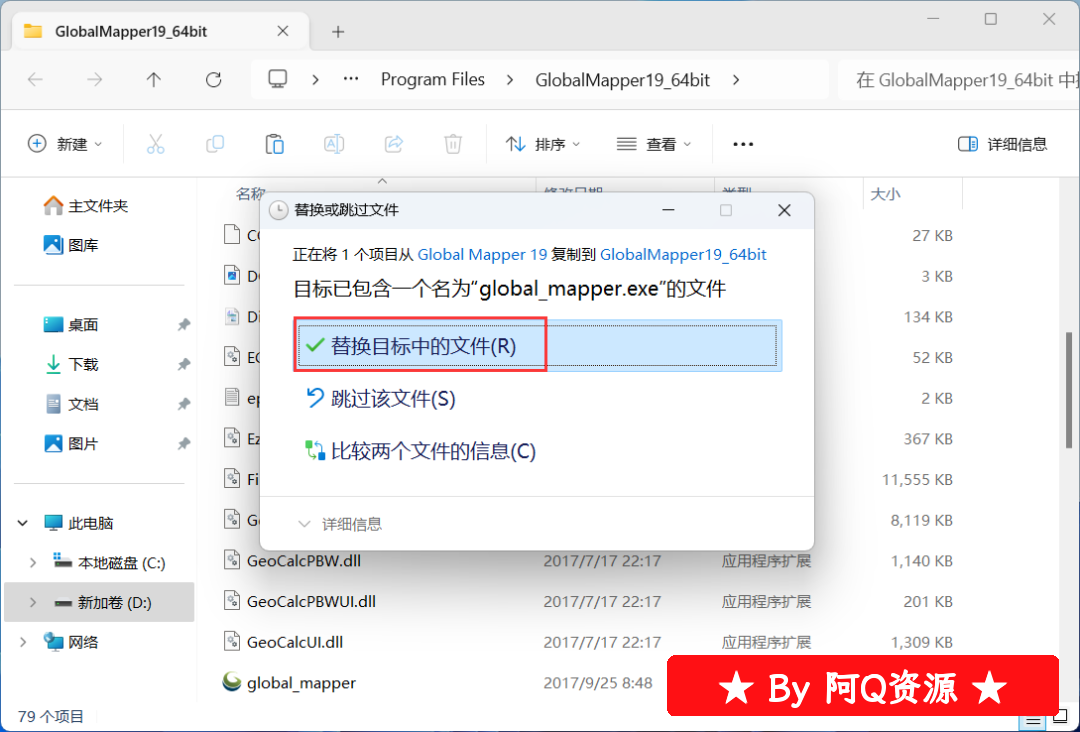Collapse the 此电脑 tree node
This screenshot has width=1080, height=732.
23,523
